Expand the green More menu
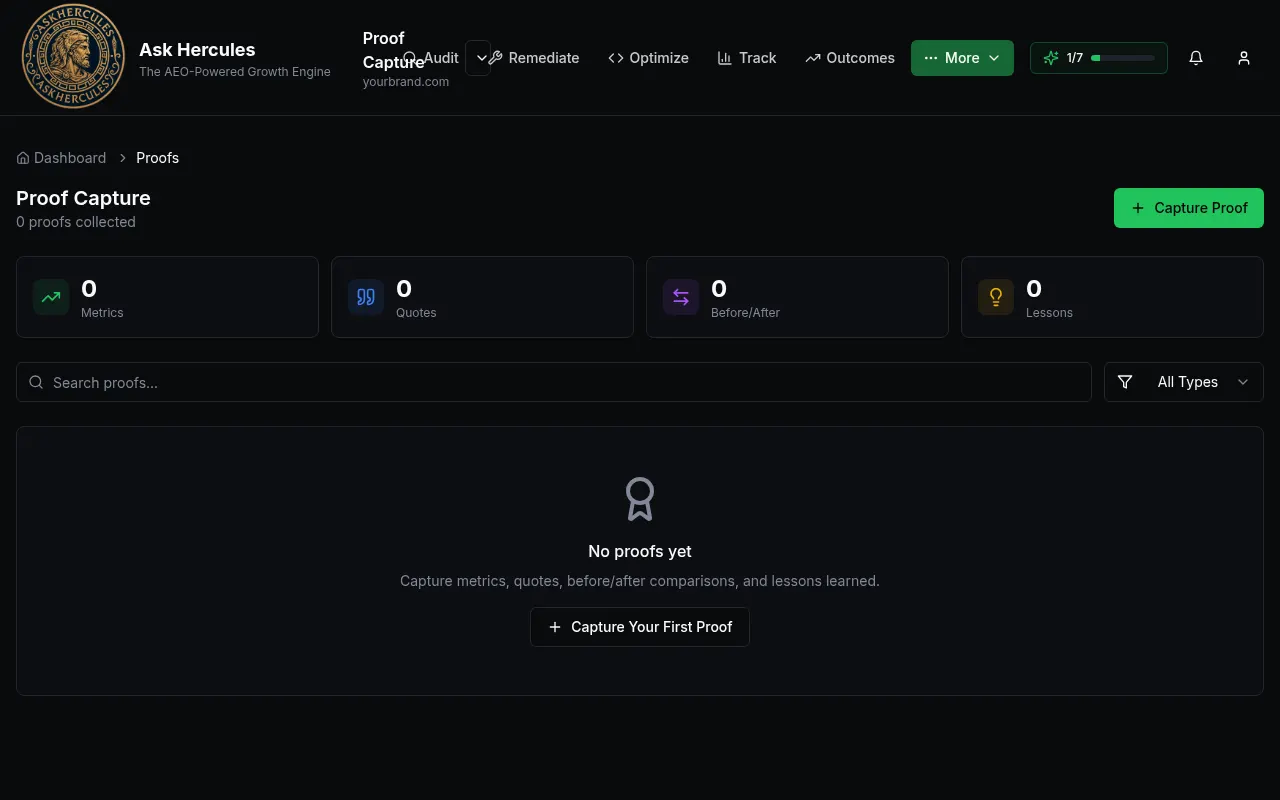Screen dimensions: 1280x800 [962, 58]
